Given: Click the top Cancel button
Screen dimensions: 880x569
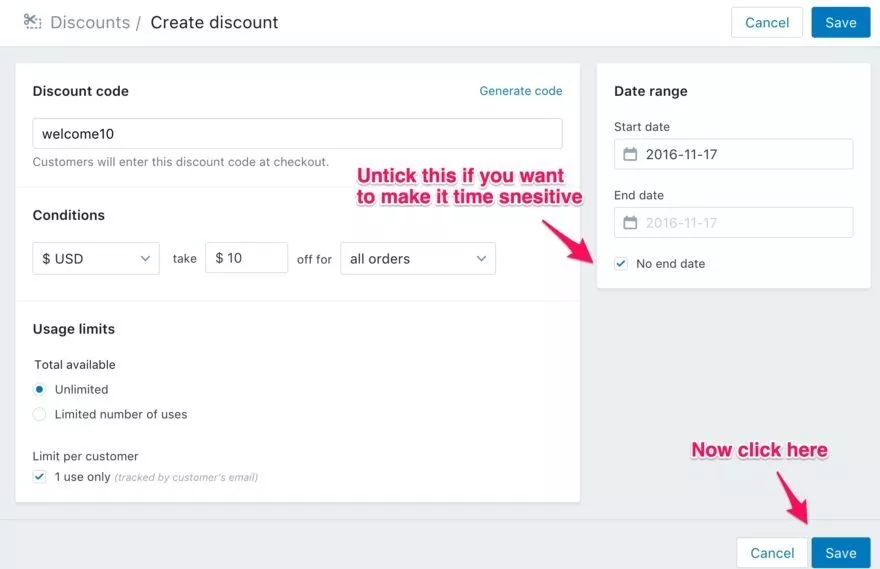Looking at the screenshot, I should (x=767, y=22).
